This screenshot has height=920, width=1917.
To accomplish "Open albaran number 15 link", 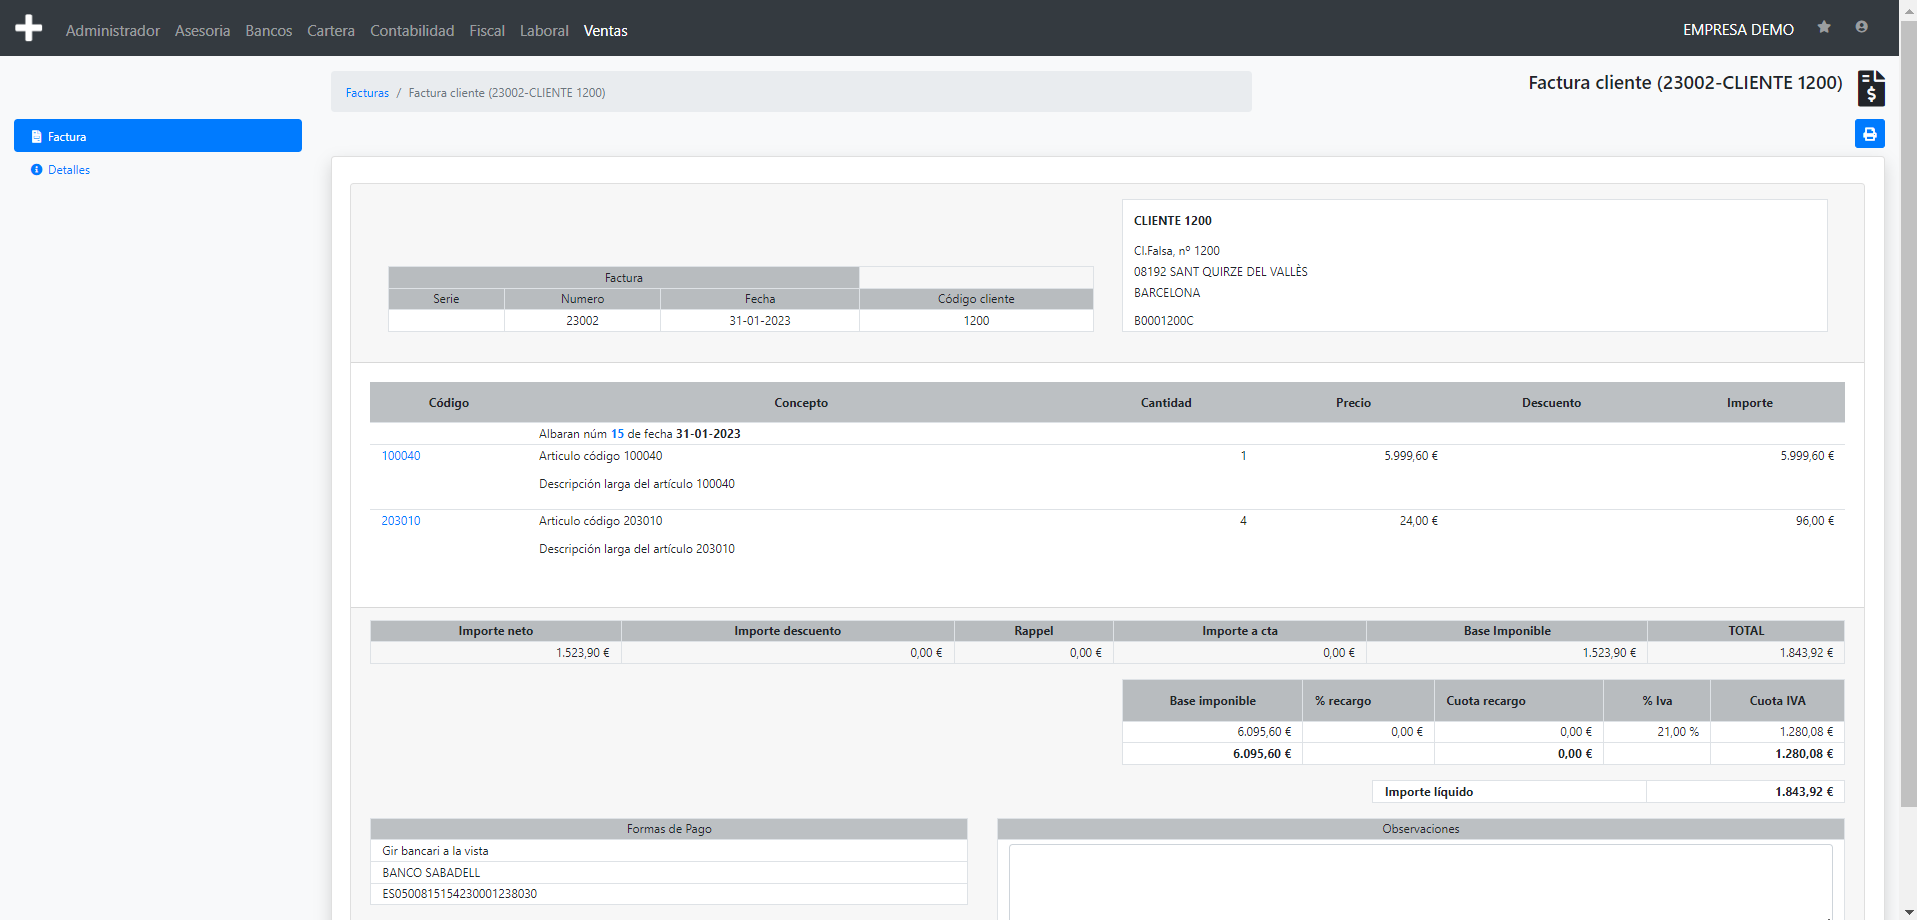I will [617, 434].
